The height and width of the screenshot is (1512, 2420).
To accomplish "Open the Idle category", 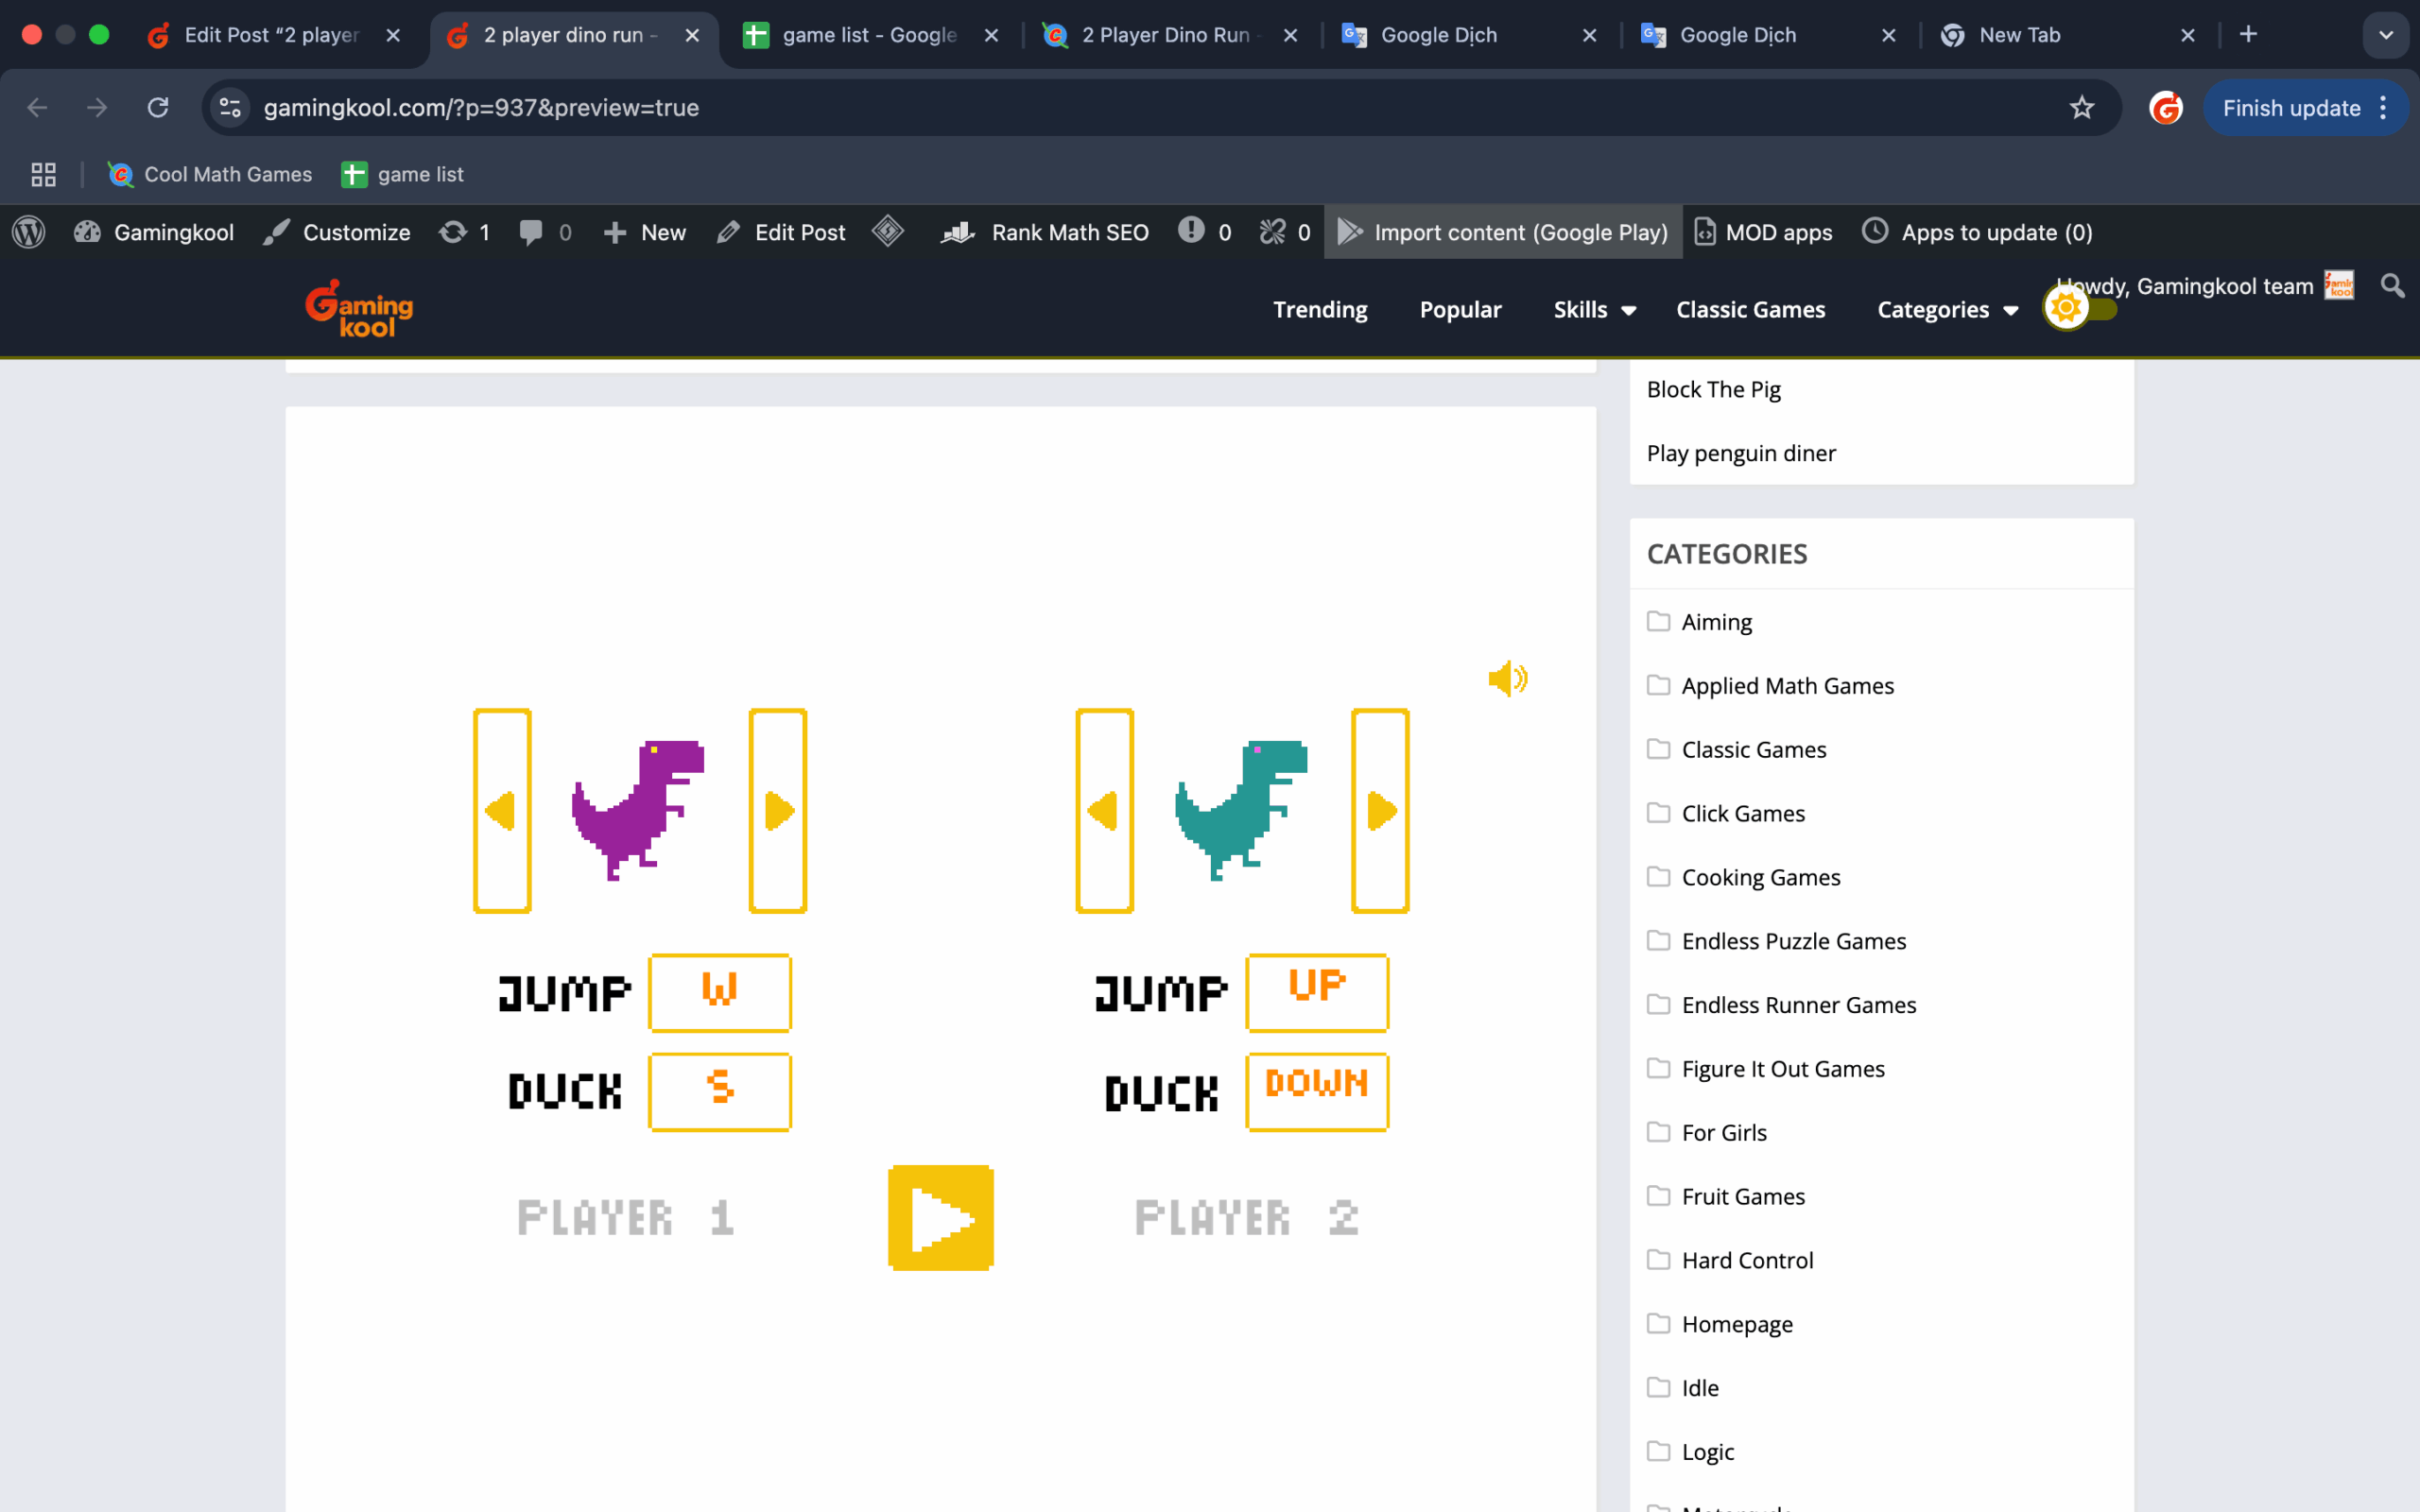I will point(1699,1388).
